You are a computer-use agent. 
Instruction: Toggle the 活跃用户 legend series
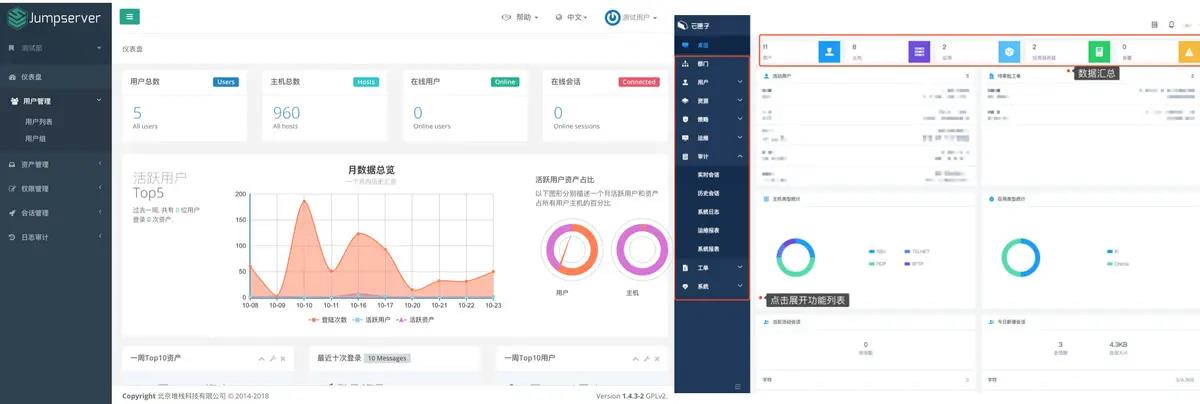pos(372,319)
